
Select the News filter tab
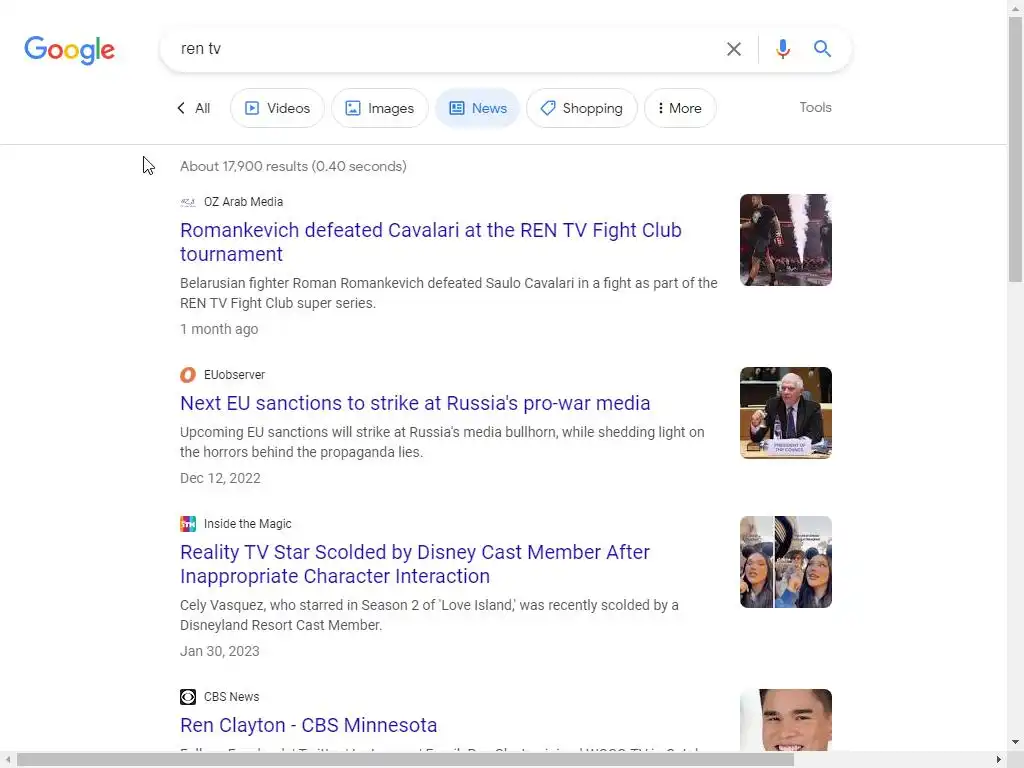[477, 108]
